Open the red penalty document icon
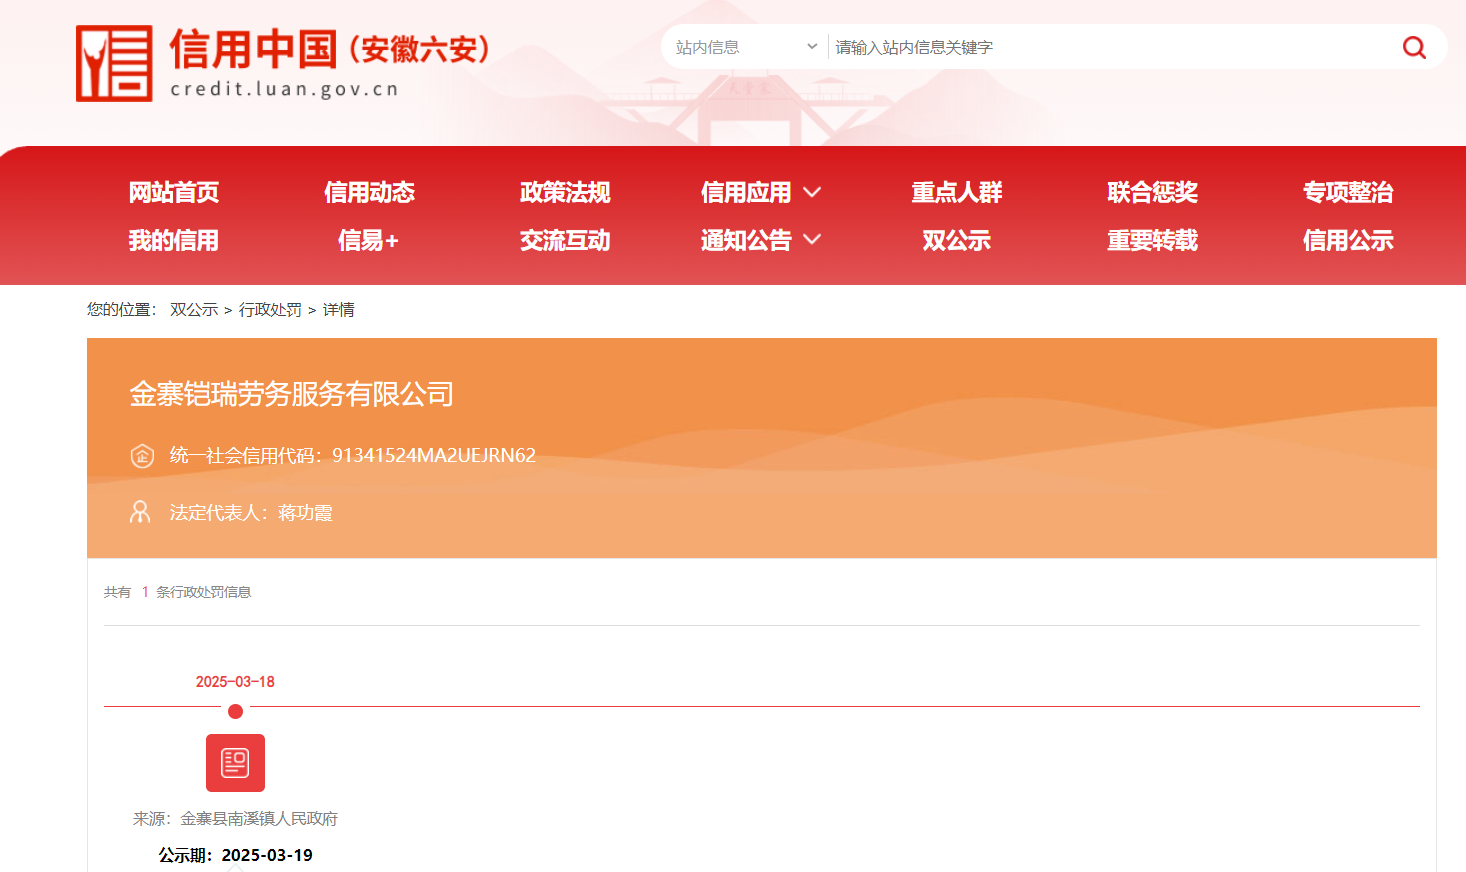 tap(235, 763)
